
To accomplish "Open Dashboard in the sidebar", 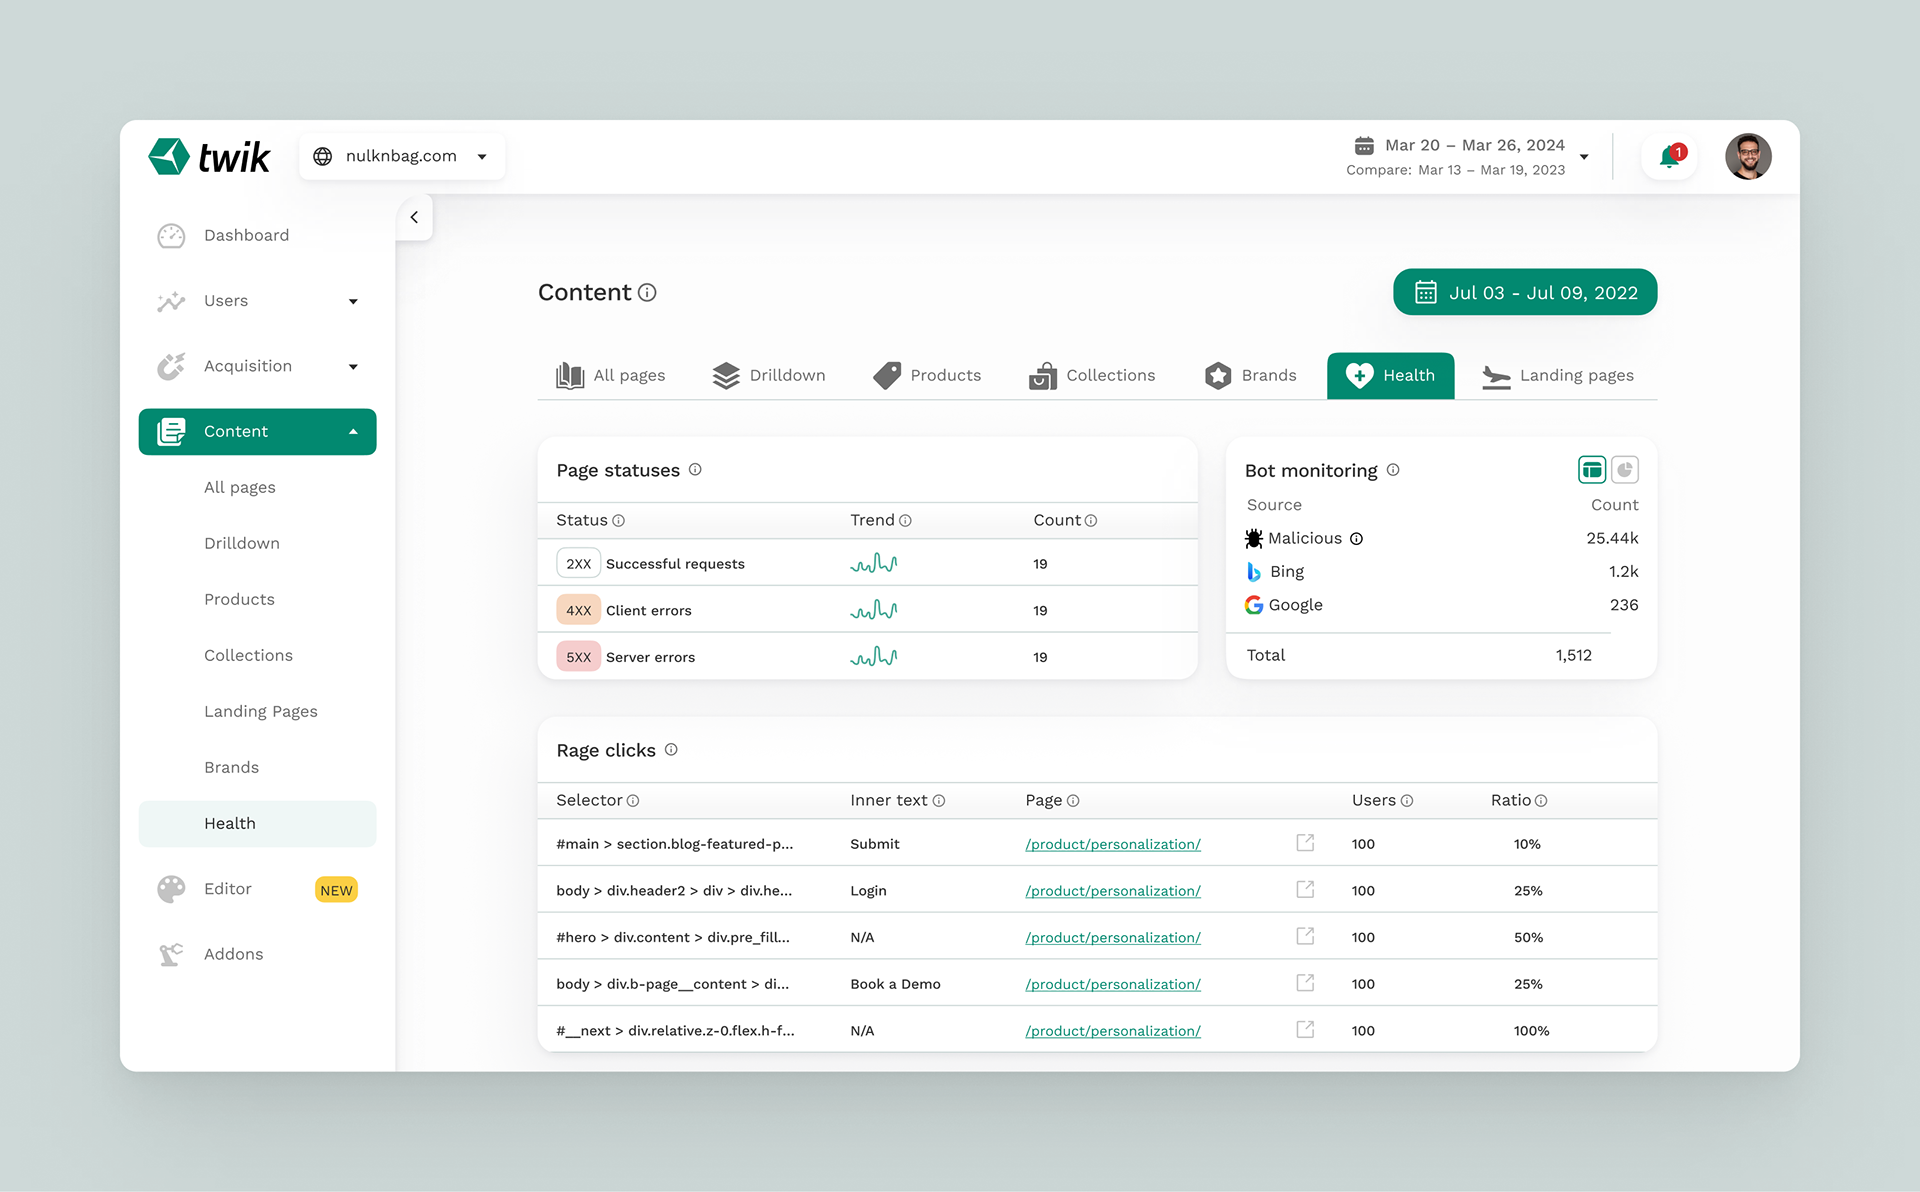I will point(257,236).
